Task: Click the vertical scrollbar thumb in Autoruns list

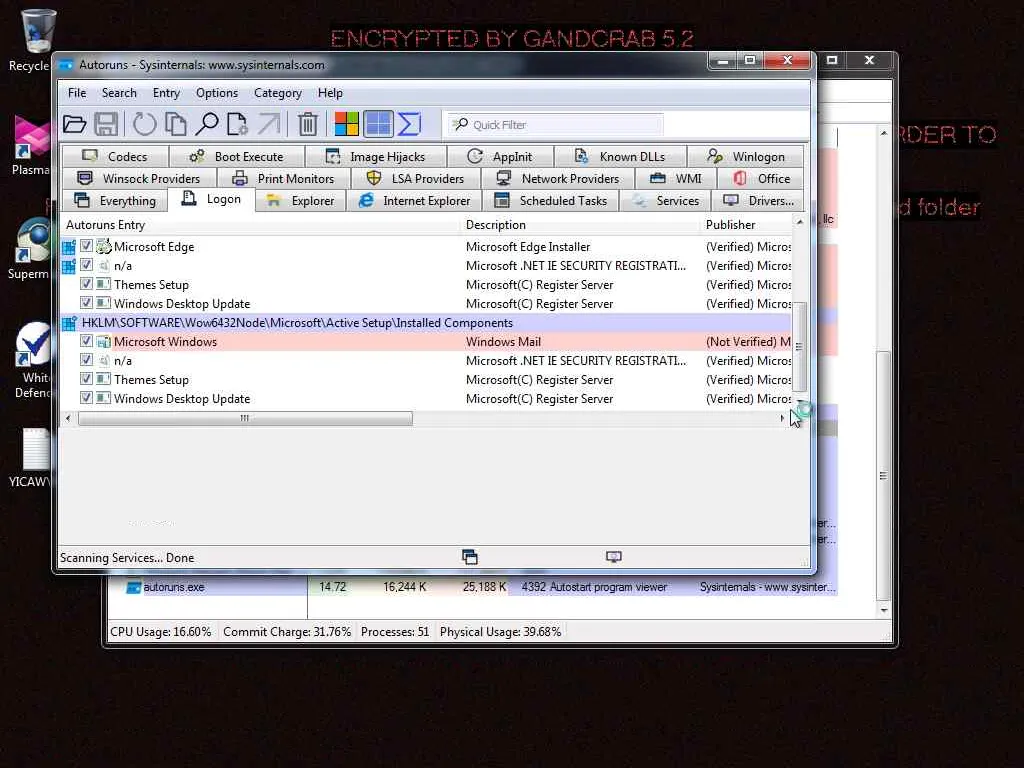Action: click(800, 347)
